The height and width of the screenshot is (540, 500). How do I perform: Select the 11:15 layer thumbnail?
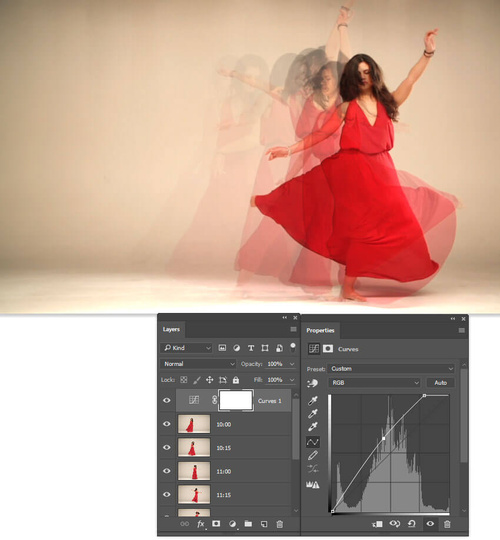[194, 494]
